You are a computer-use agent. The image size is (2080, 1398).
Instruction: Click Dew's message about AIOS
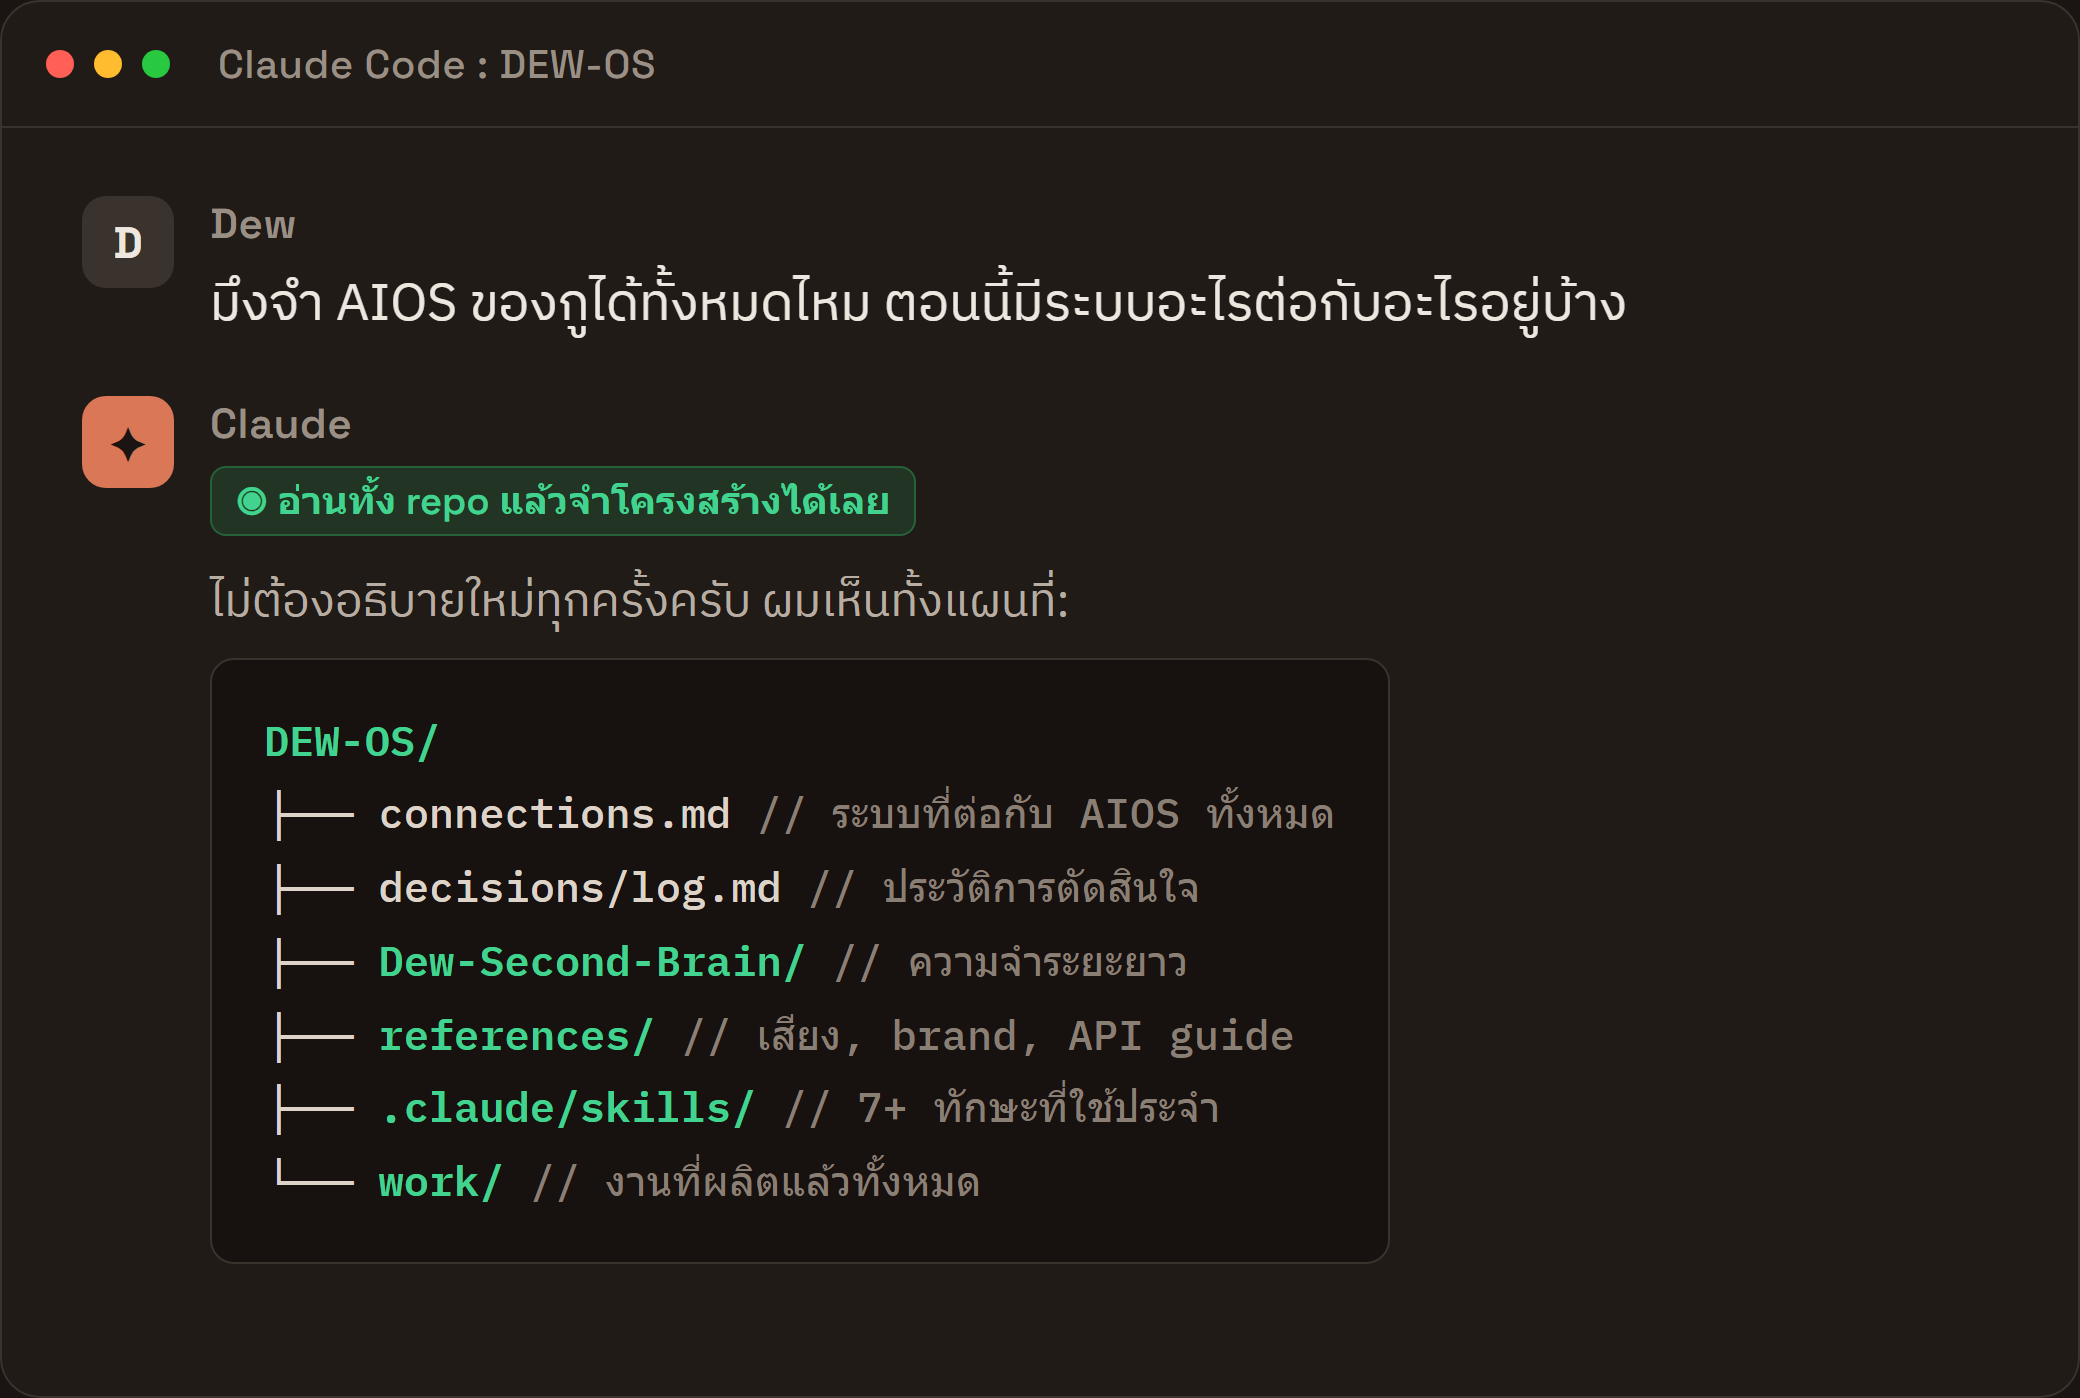pyautogui.click(x=918, y=302)
